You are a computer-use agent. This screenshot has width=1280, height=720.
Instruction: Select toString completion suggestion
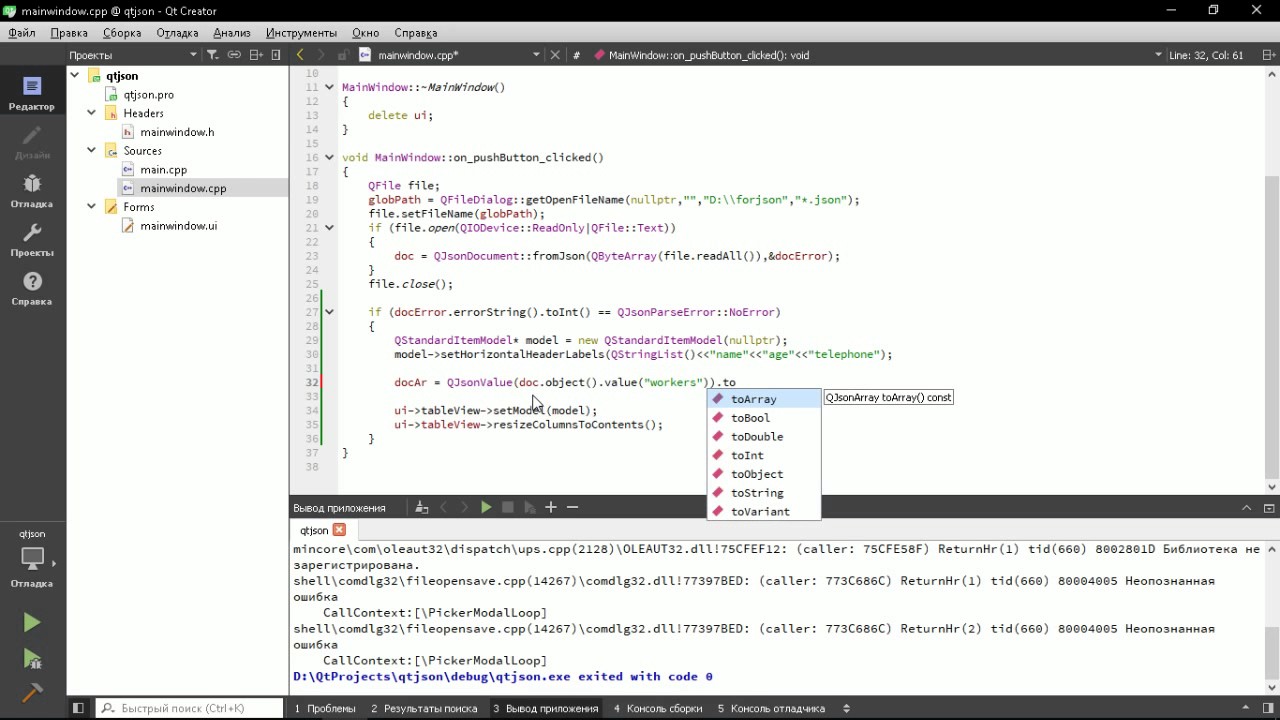coord(764,493)
